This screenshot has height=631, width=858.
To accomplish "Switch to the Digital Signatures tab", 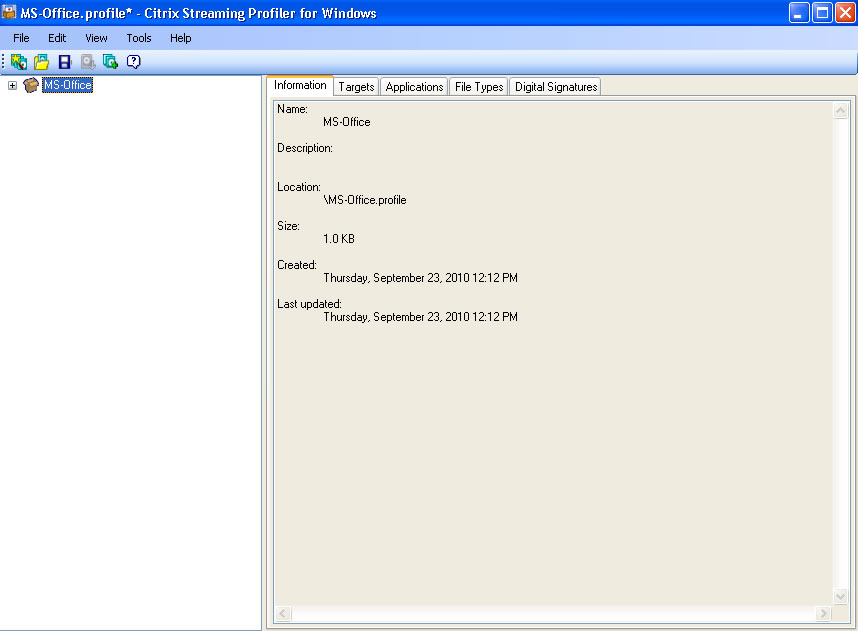I will tap(556, 87).
